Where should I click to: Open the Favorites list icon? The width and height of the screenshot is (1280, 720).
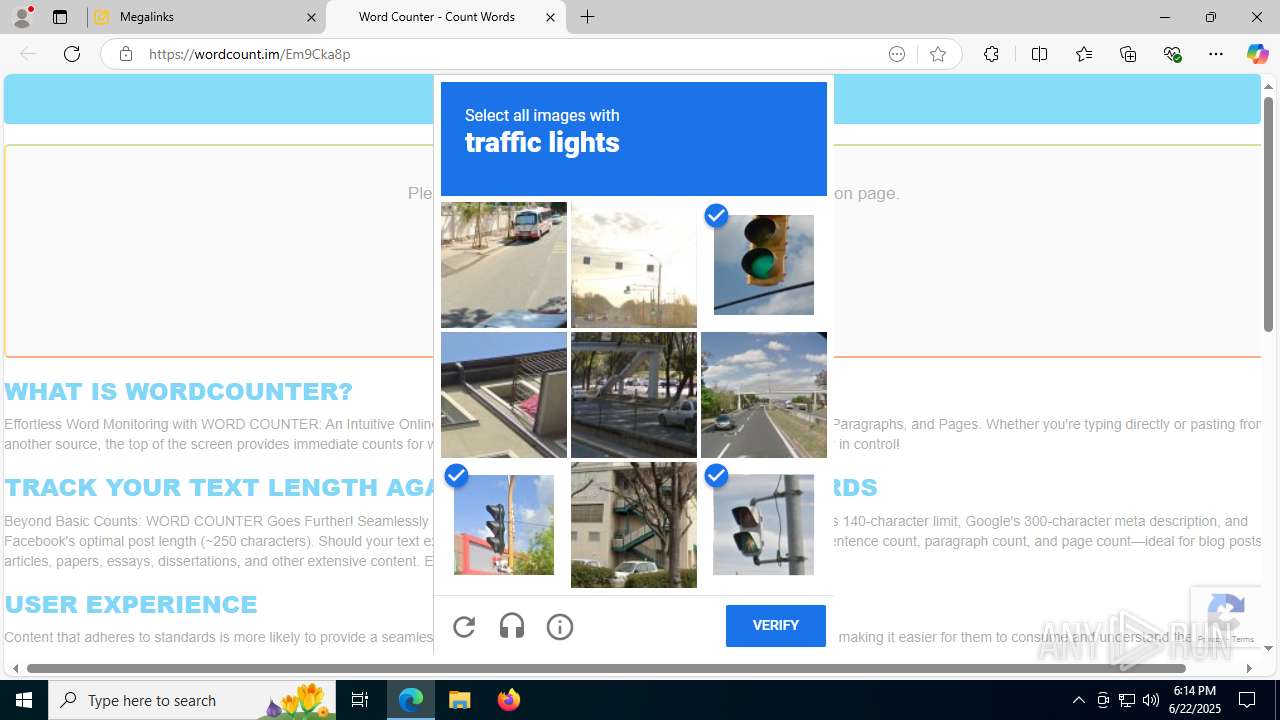(x=1084, y=54)
